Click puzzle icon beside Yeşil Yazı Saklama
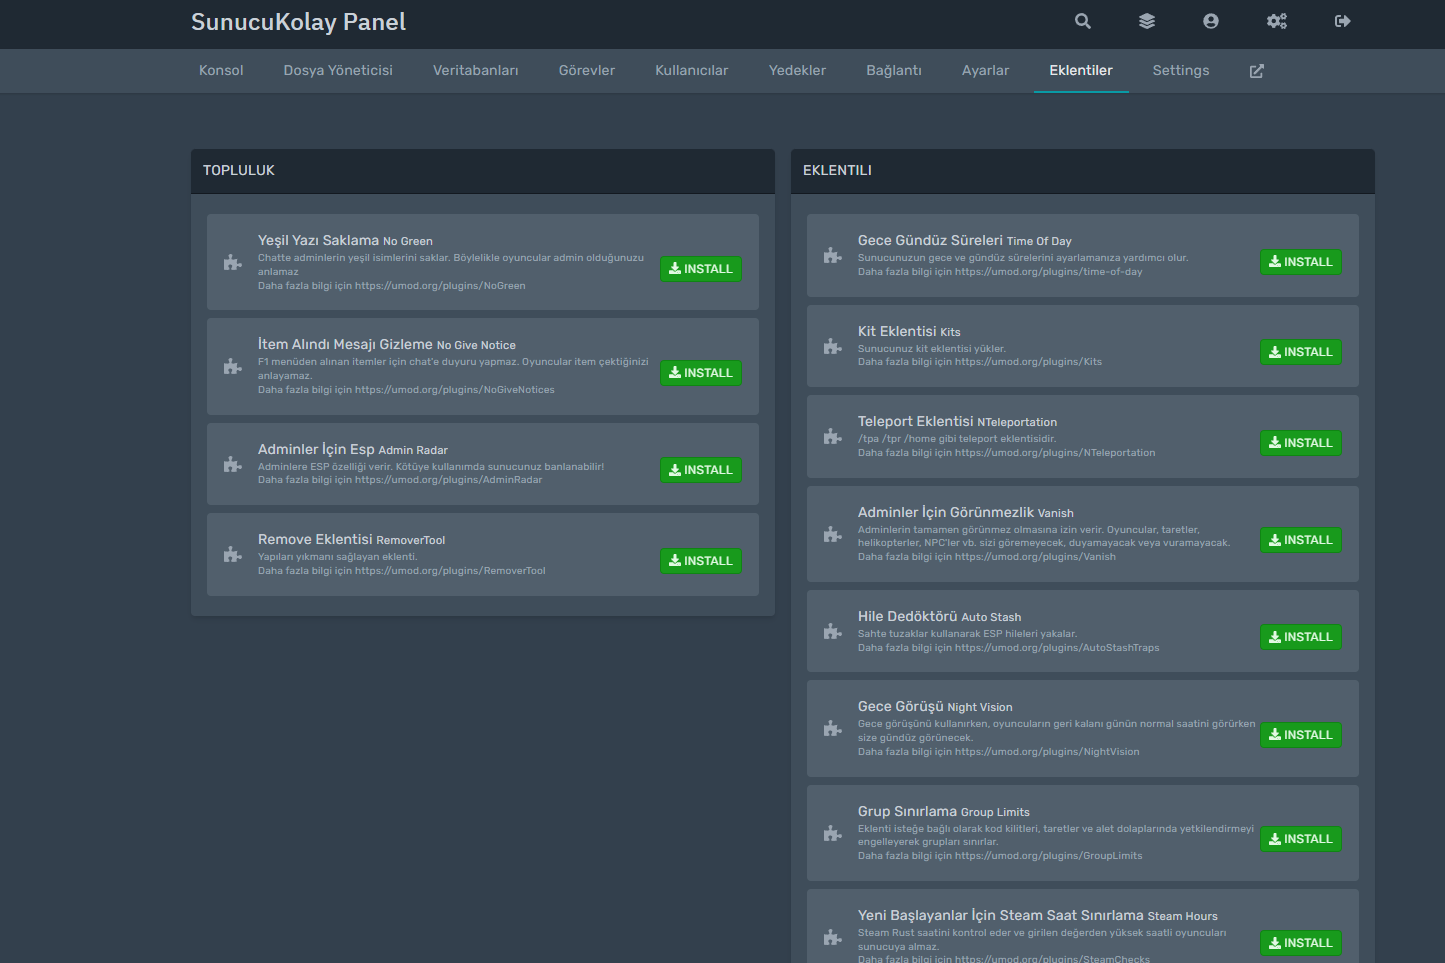 tap(232, 262)
